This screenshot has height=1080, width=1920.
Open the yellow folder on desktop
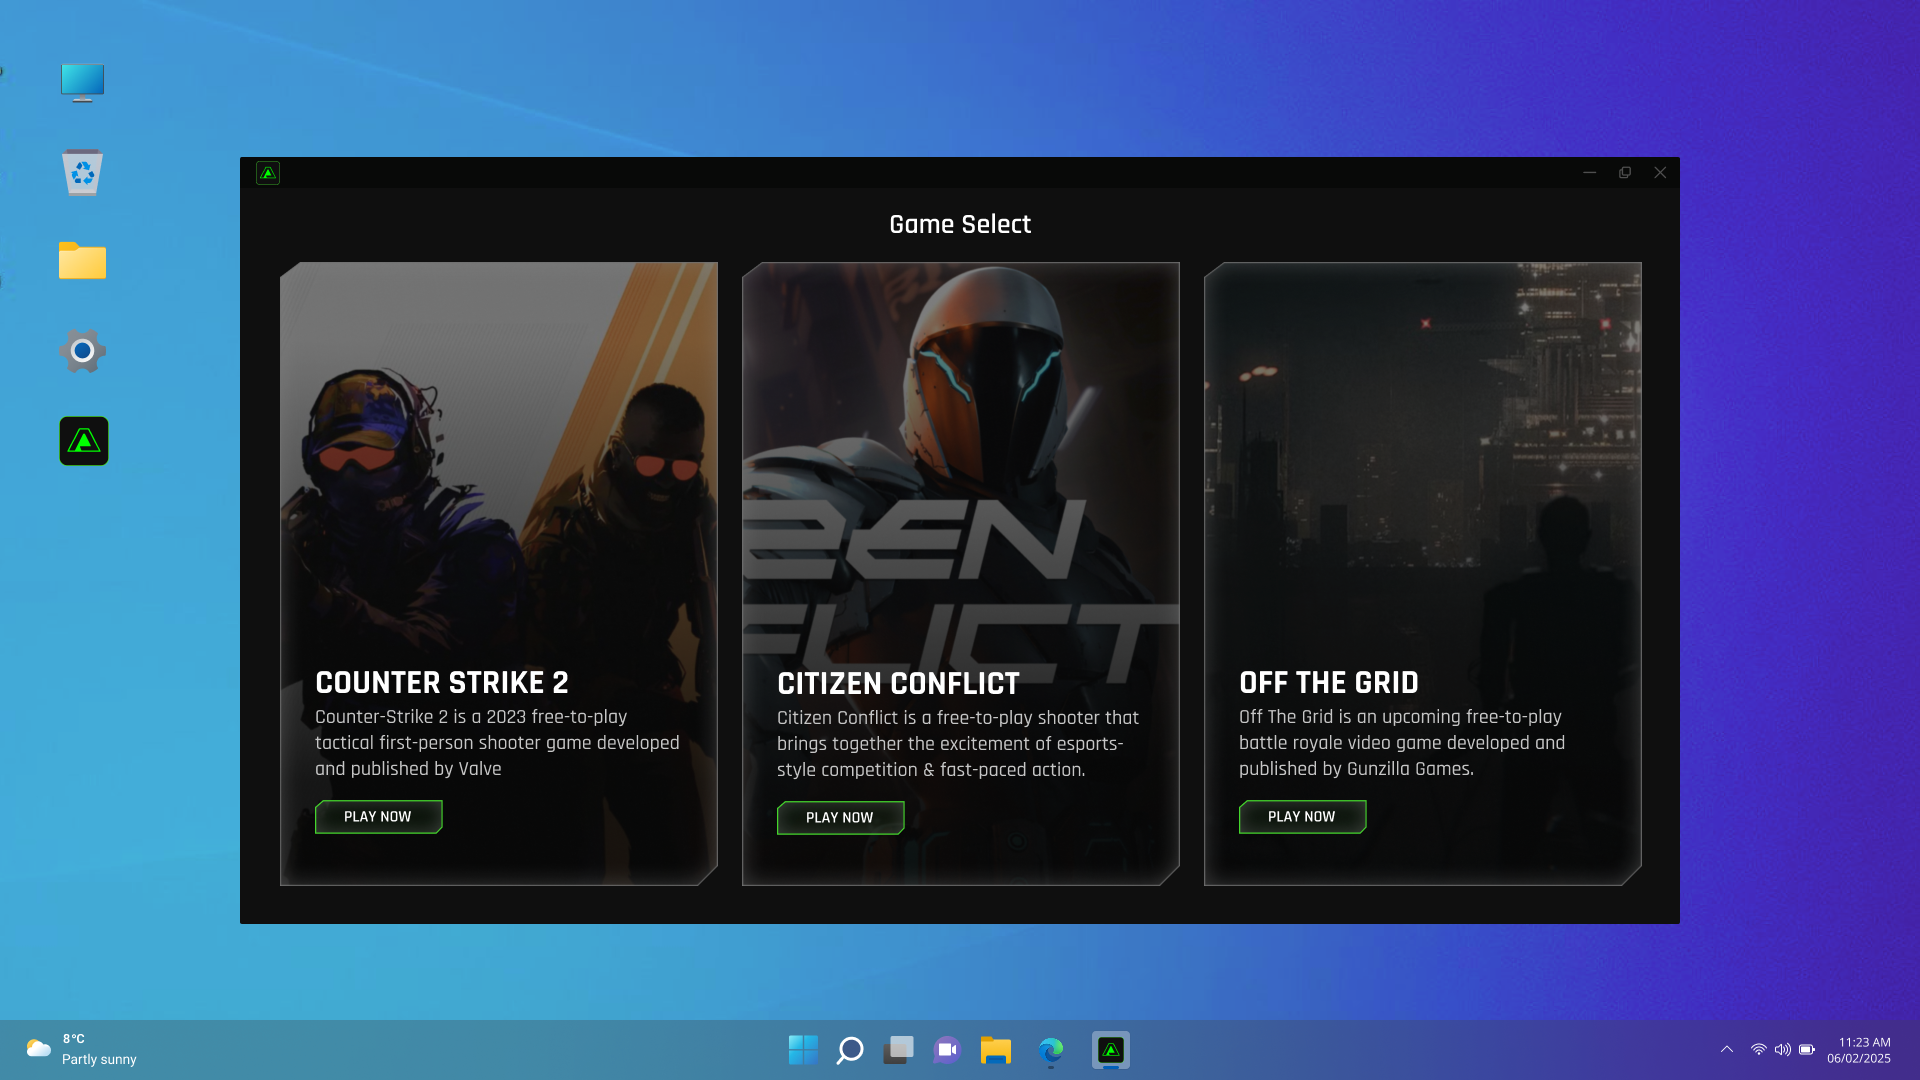(x=82, y=261)
